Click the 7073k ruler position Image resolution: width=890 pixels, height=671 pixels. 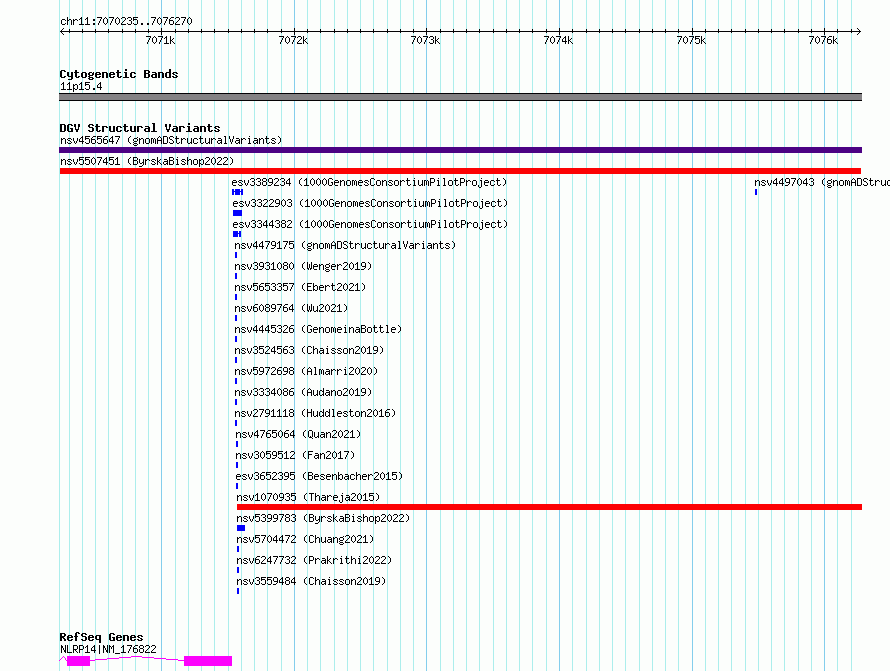tap(425, 40)
